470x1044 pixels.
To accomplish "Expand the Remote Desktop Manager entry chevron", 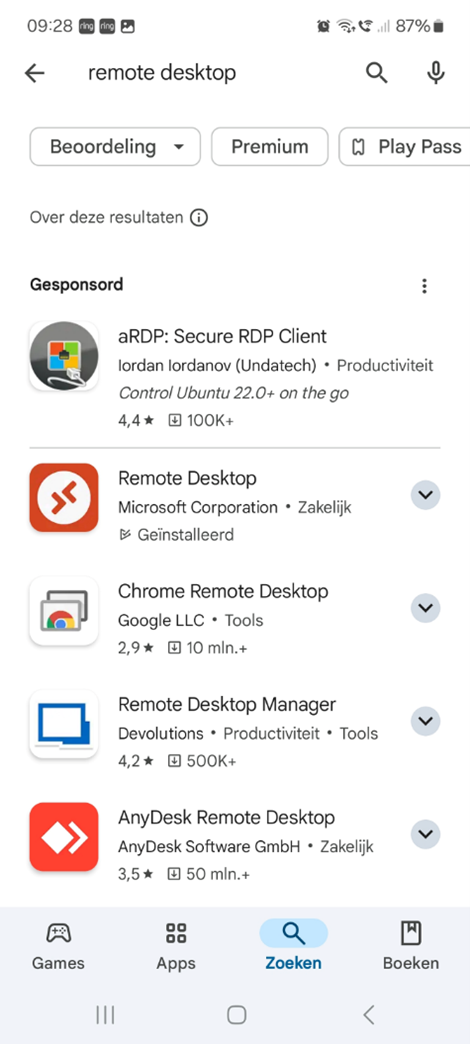I will tap(425, 721).
